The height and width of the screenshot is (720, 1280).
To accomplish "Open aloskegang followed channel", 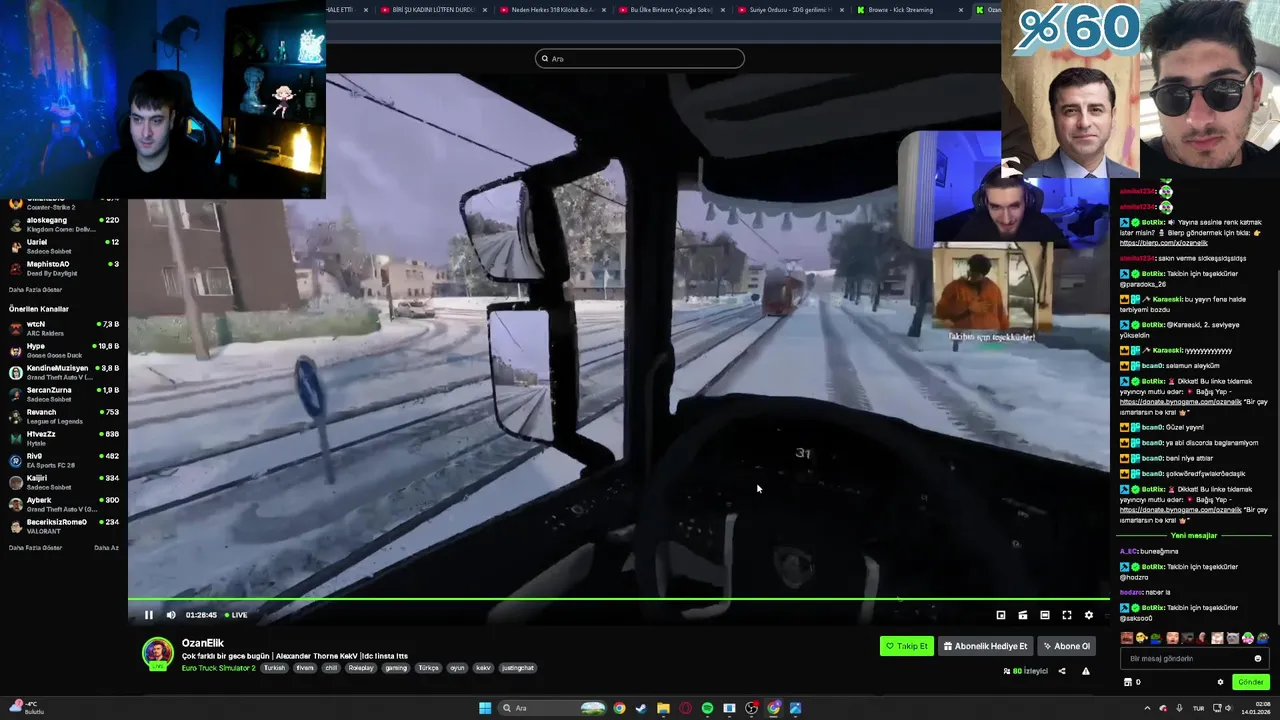I will click(64, 224).
